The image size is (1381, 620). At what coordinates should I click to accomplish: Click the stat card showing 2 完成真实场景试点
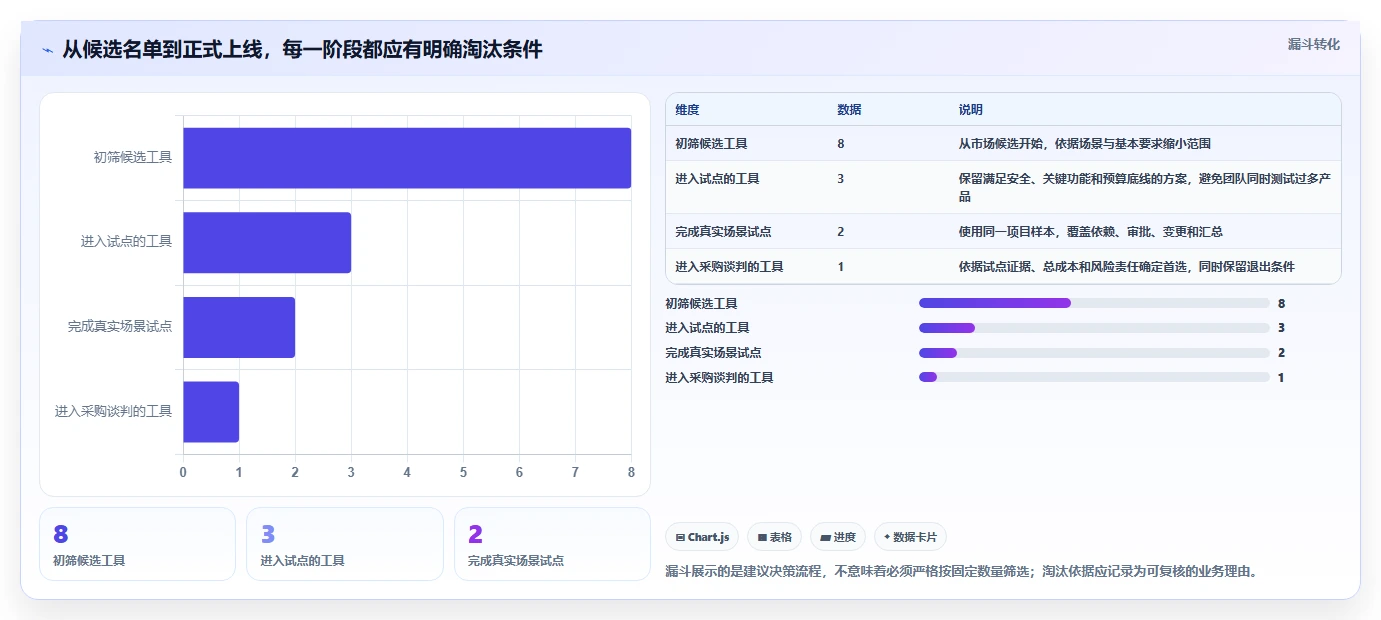click(552, 544)
